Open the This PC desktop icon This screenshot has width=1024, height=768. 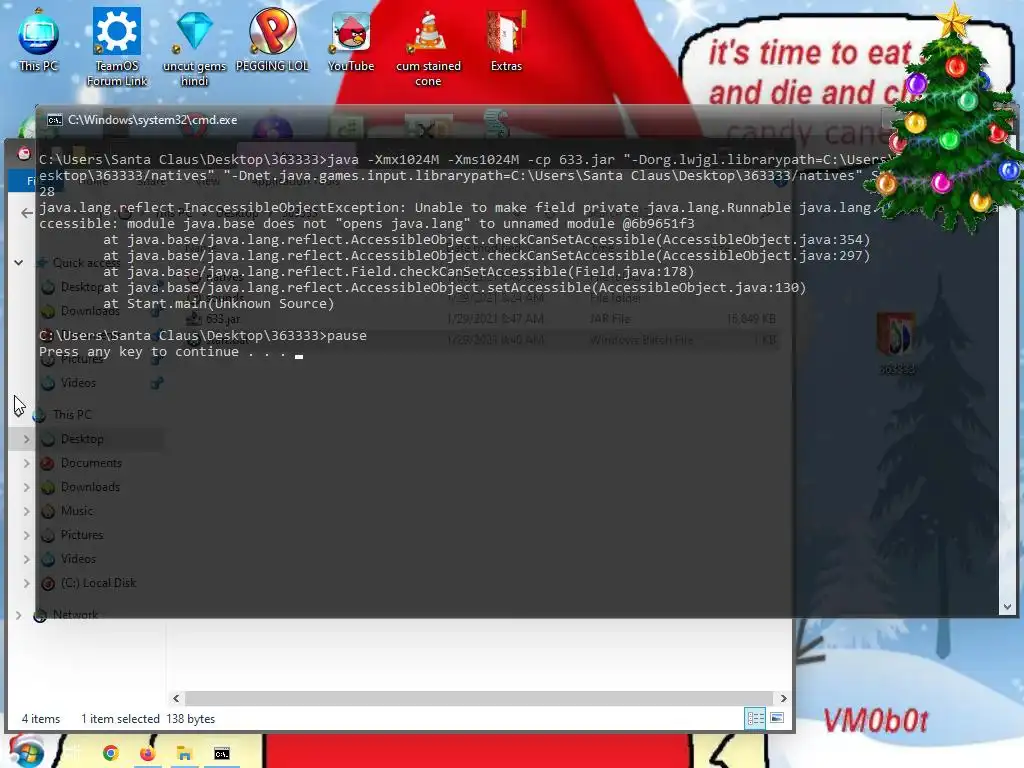coord(38,39)
